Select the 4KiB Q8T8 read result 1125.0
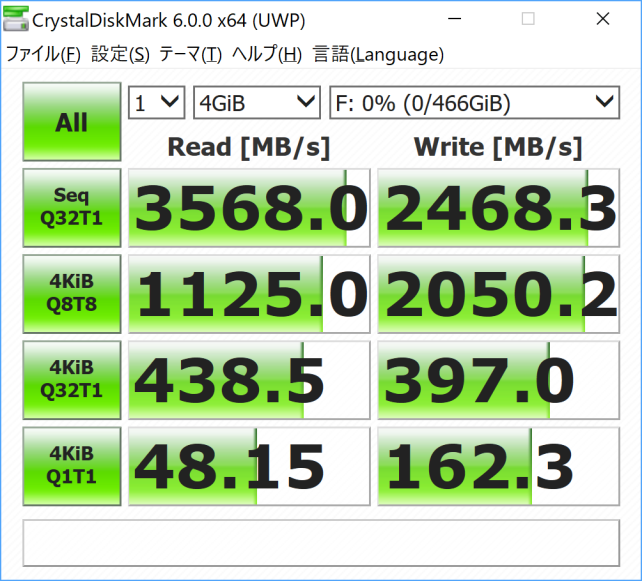The image size is (642, 581). pos(249,294)
